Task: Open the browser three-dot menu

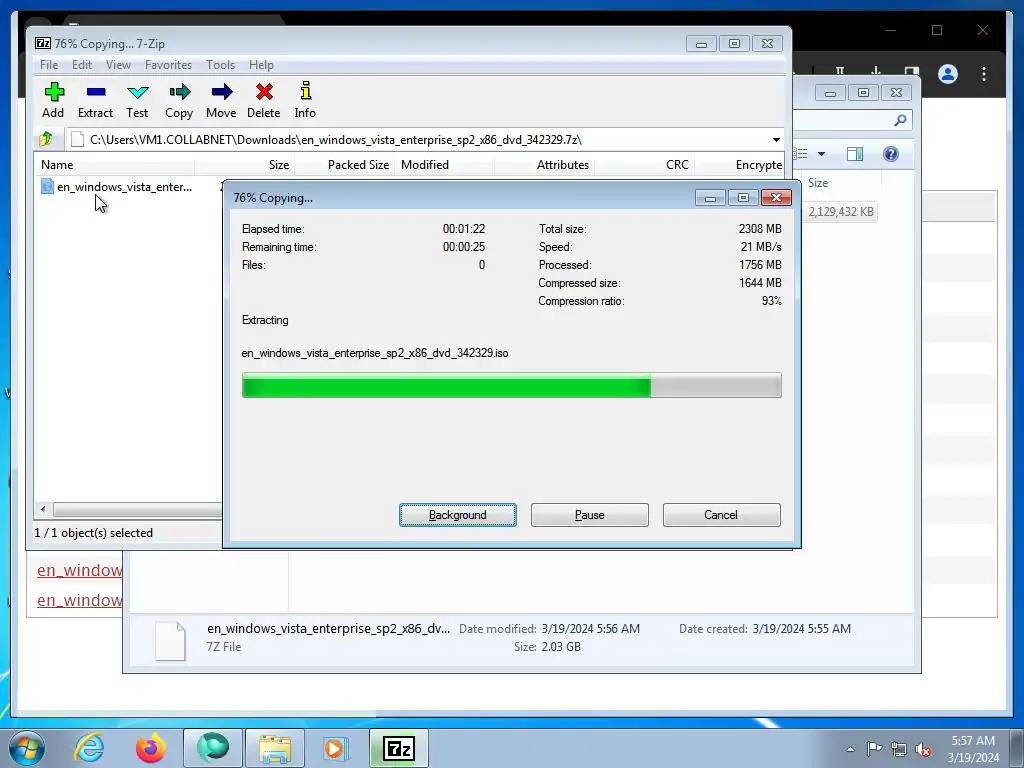Action: 984,74
